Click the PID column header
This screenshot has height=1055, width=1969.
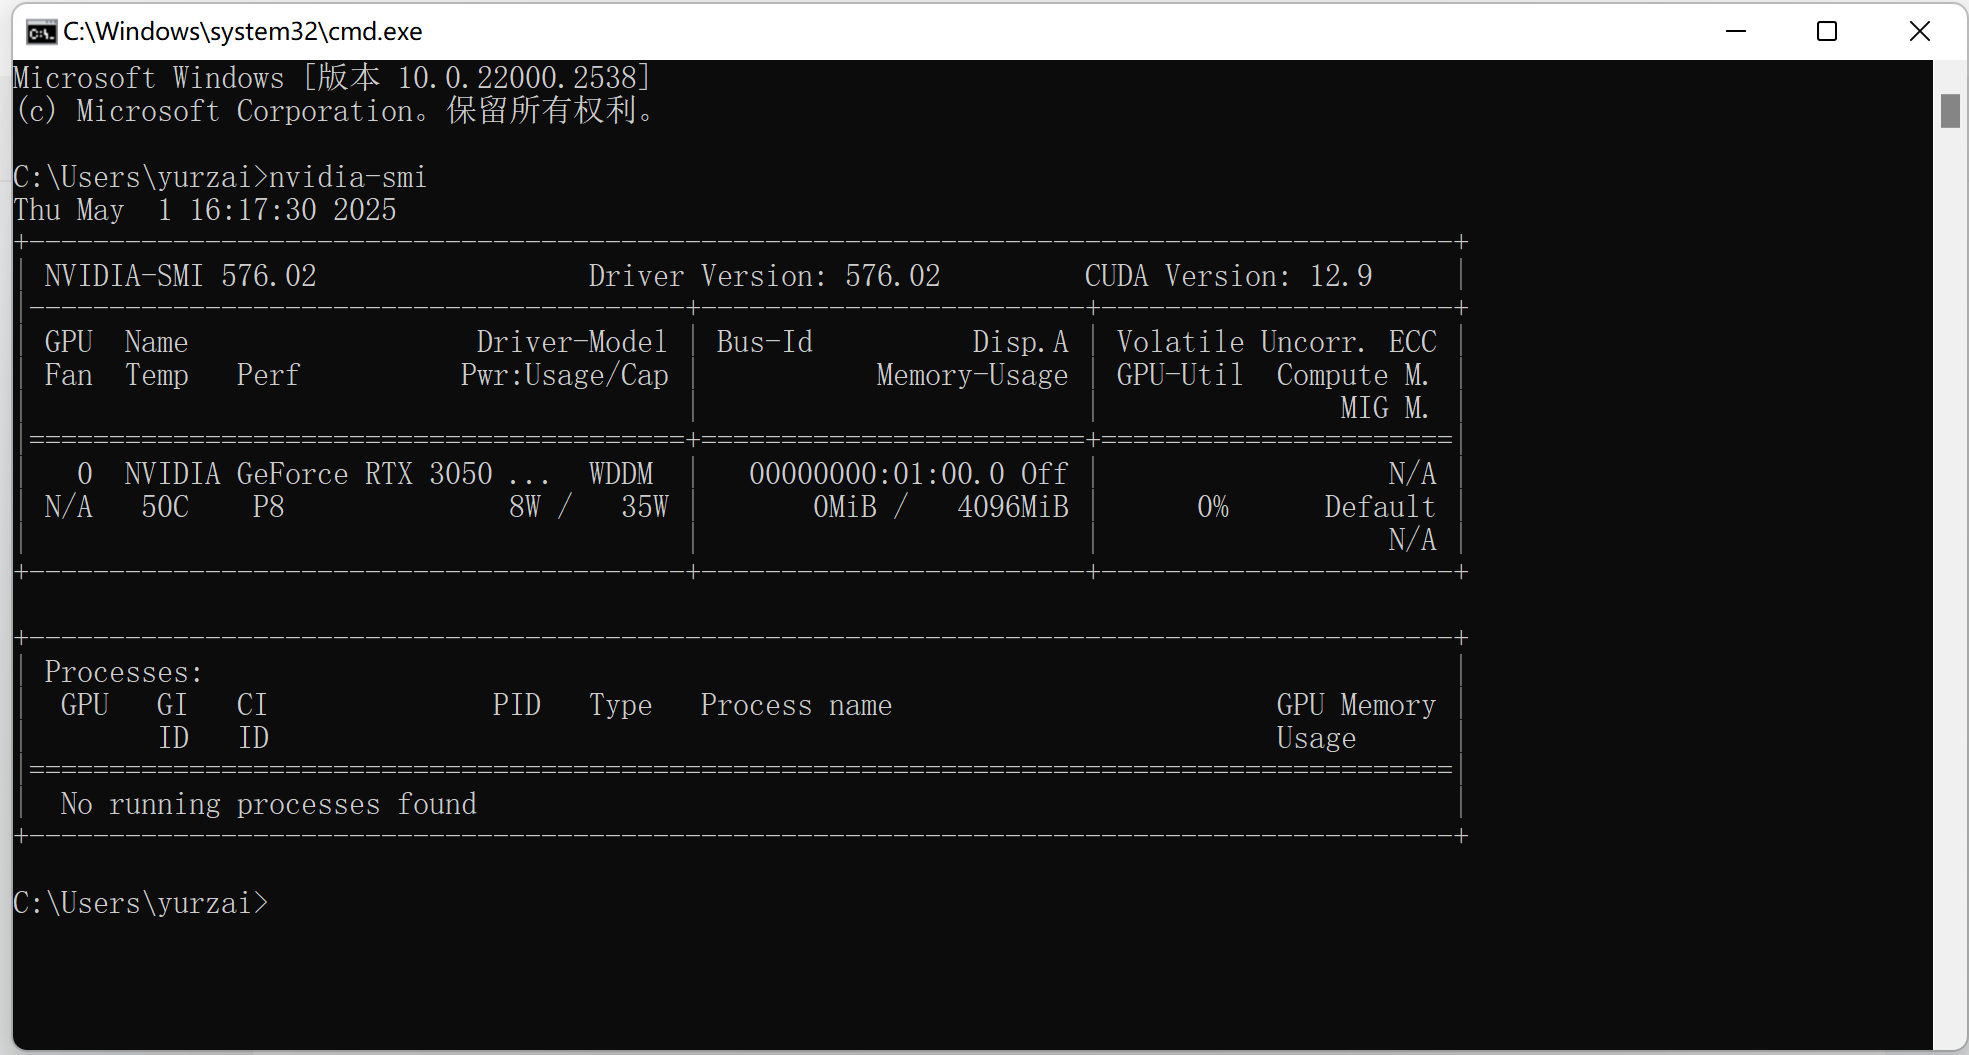[x=517, y=705]
